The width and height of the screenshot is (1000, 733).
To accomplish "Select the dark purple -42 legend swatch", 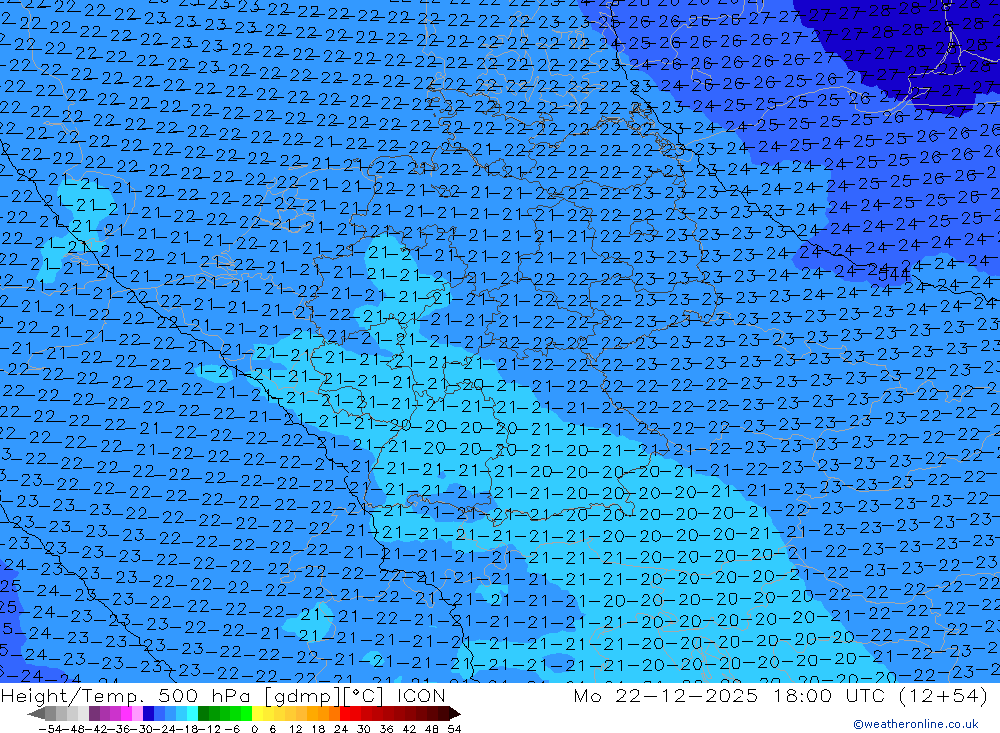I will pyautogui.click(x=94, y=713).
